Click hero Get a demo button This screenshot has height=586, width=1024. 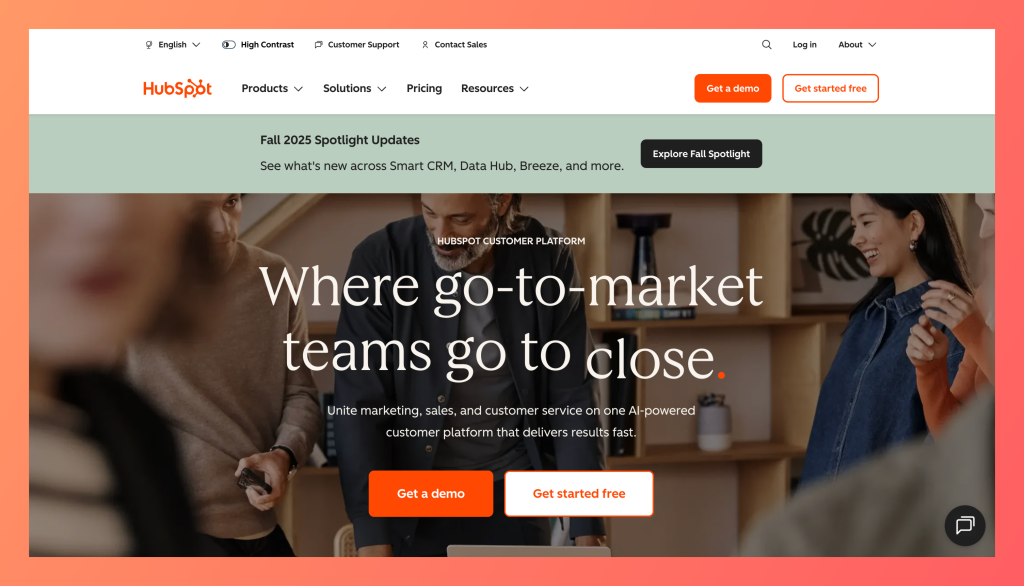pyautogui.click(x=431, y=494)
